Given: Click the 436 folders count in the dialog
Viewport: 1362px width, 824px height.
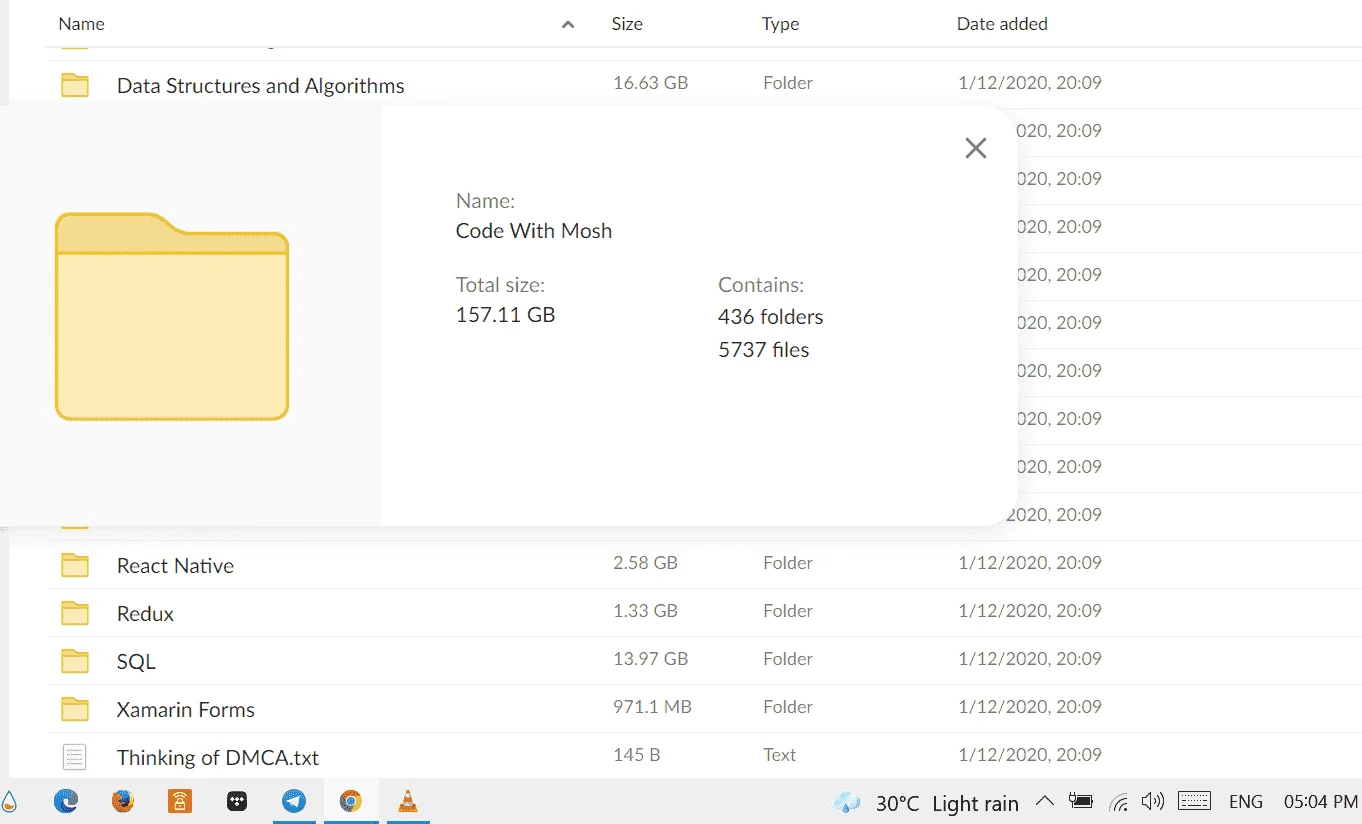Looking at the screenshot, I should 771,317.
